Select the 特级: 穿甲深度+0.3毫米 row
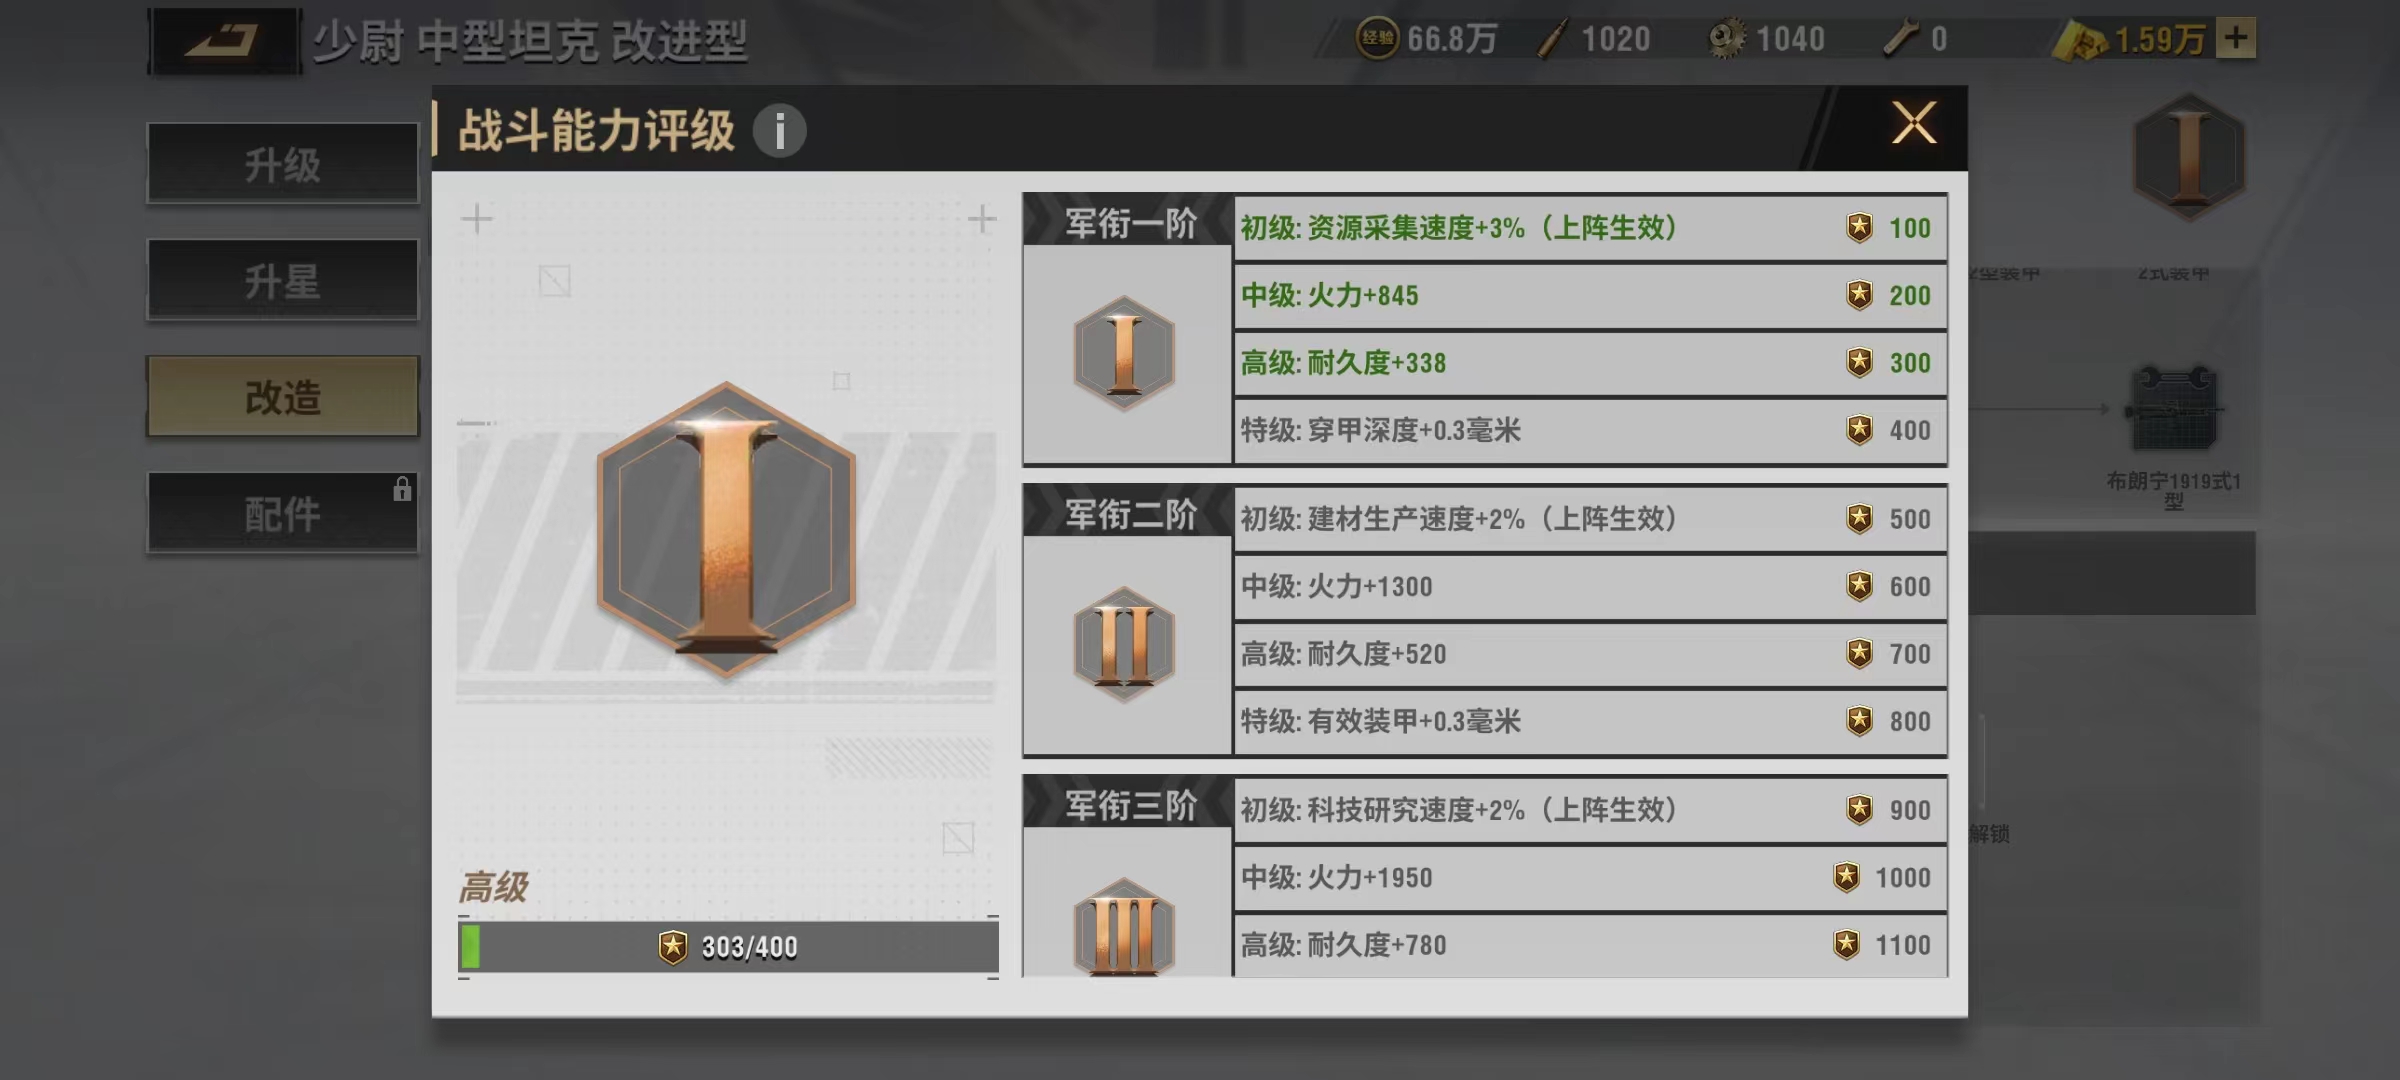The width and height of the screenshot is (2400, 1080). click(1590, 431)
